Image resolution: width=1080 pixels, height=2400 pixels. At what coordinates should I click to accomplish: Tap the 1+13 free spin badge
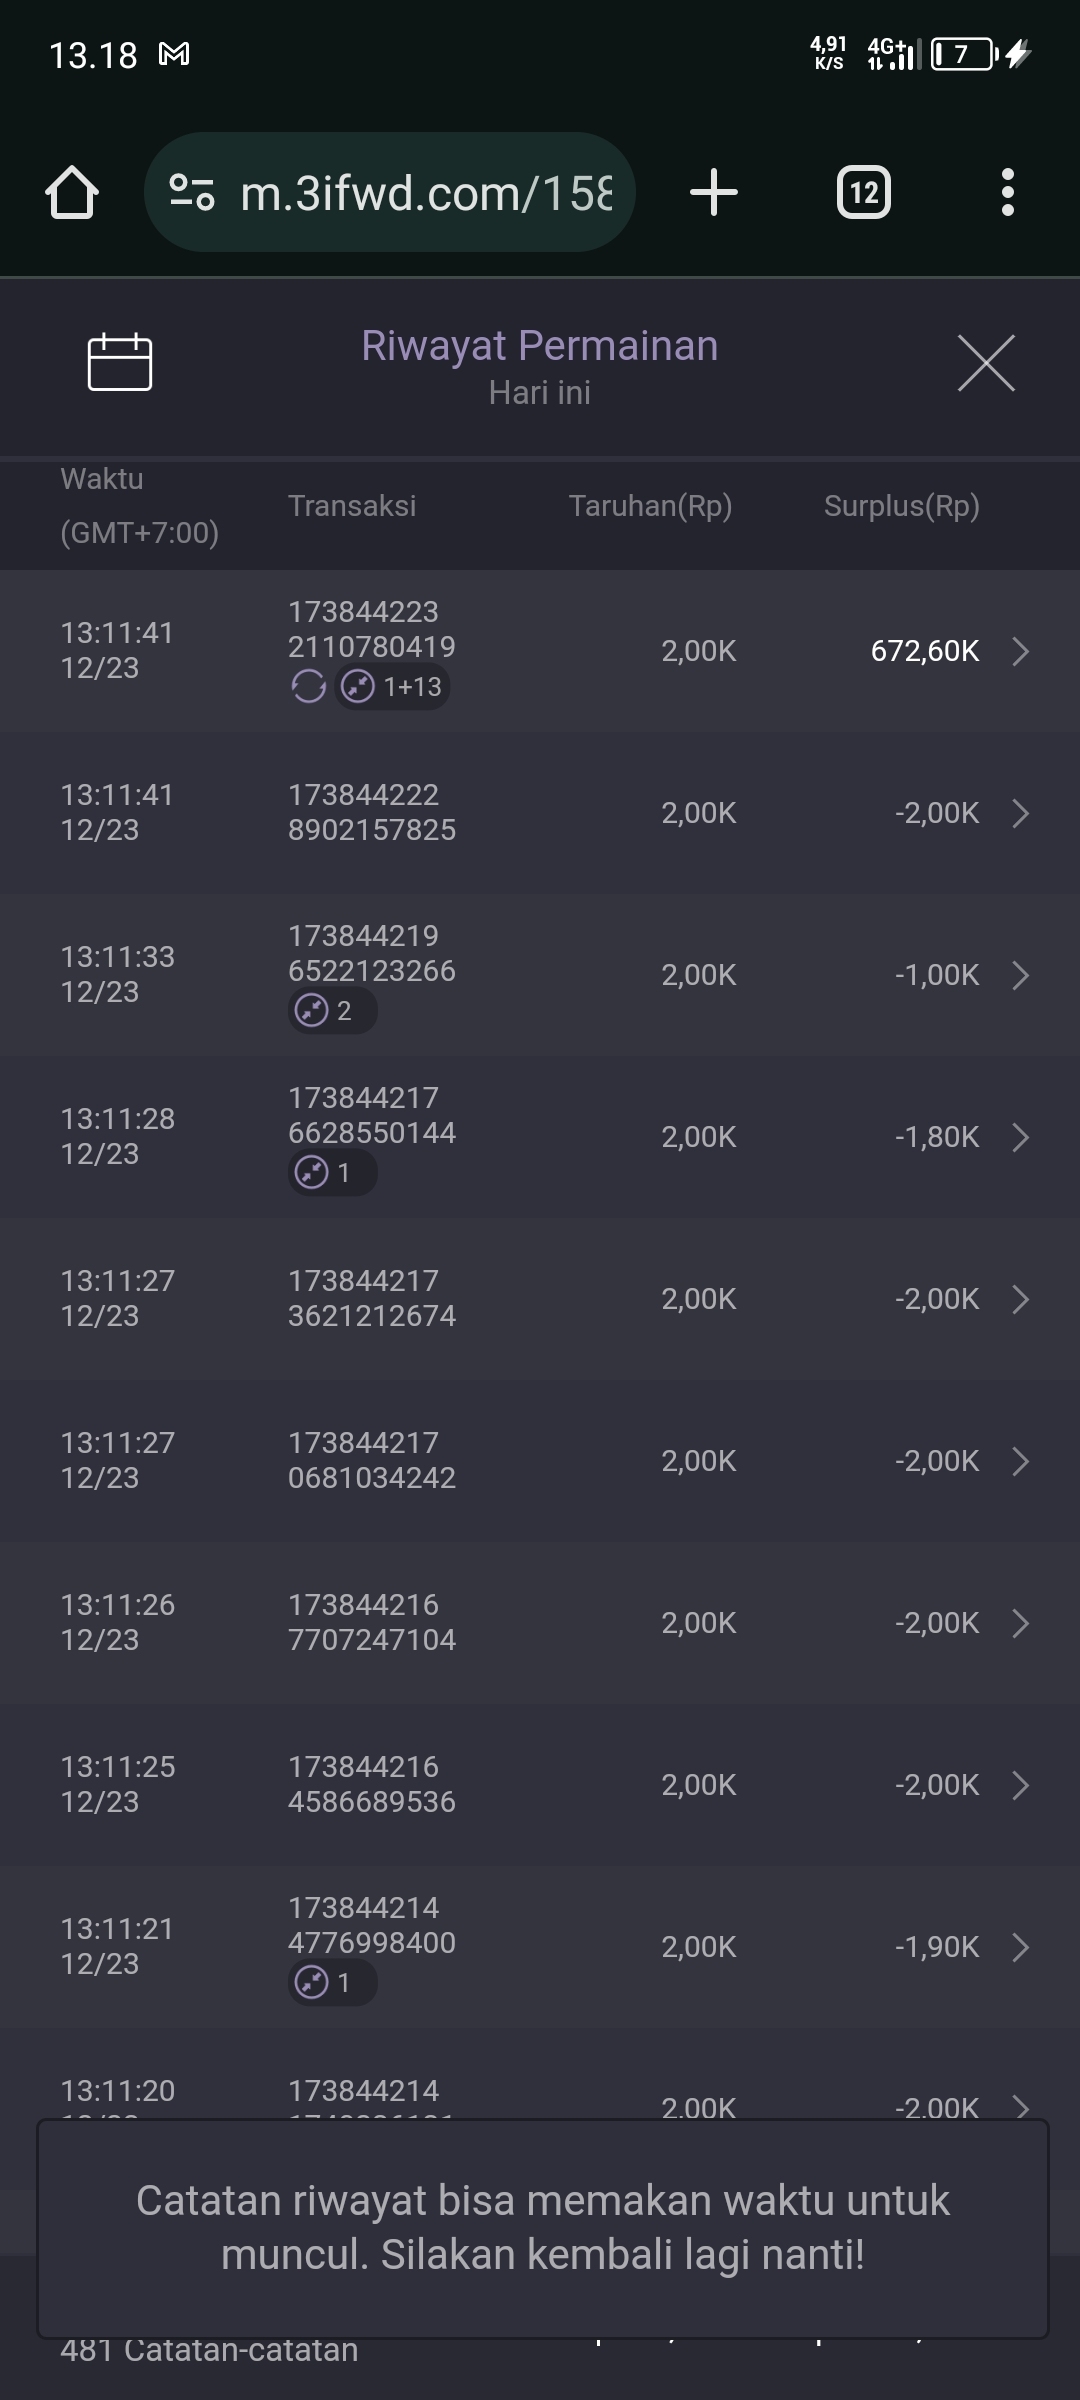[x=392, y=687]
